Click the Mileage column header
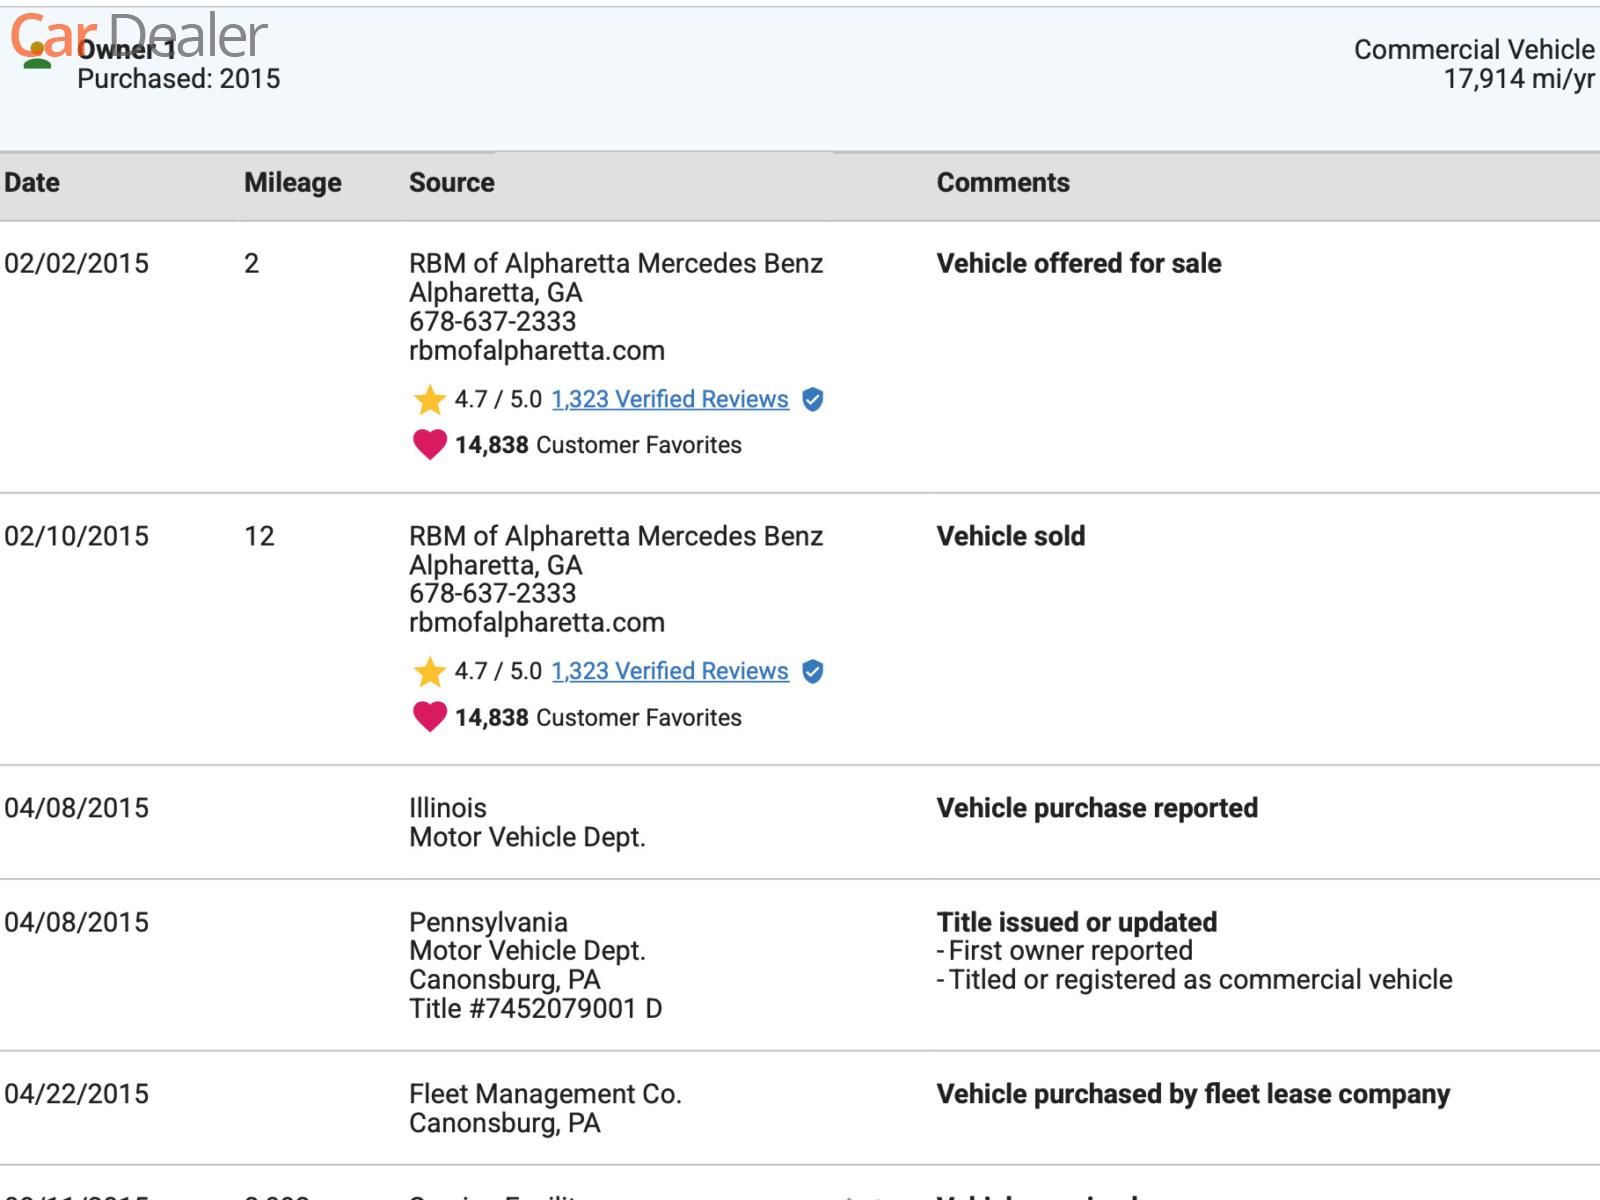1600x1200 pixels. pos(292,183)
